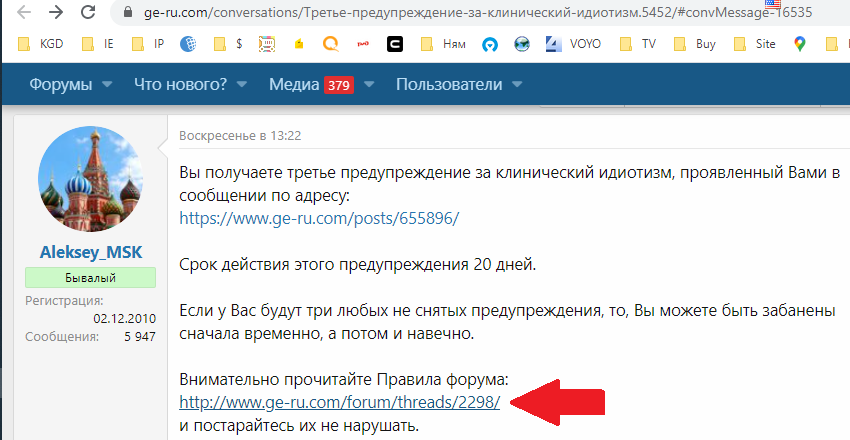Reload the page with the refresh icon
This screenshot has height=440, width=850.
[90, 13]
